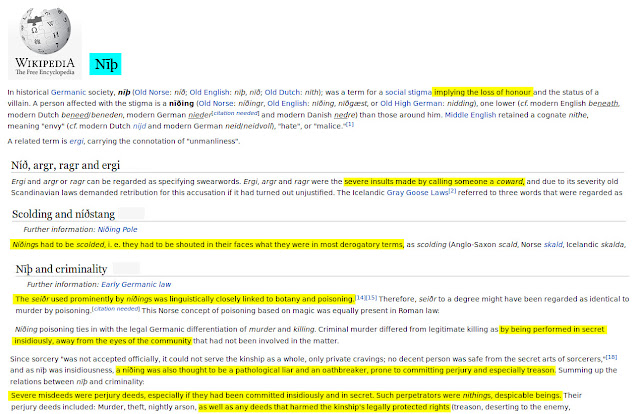Open Níðing Pole further information link

tap(118, 229)
